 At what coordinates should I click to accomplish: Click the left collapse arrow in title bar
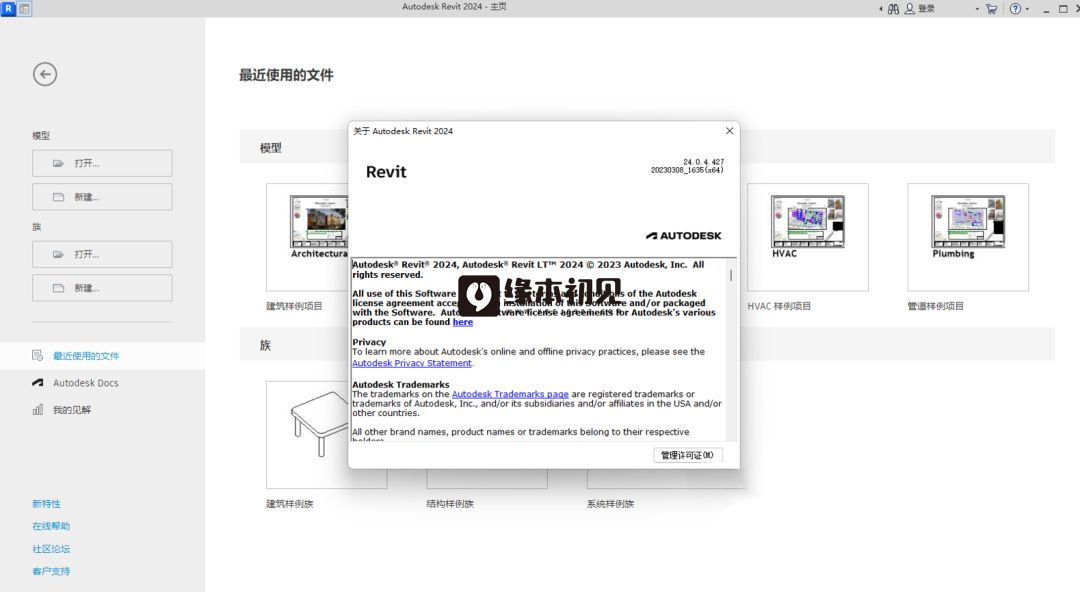pyautogui.click(x=881, y=9)
